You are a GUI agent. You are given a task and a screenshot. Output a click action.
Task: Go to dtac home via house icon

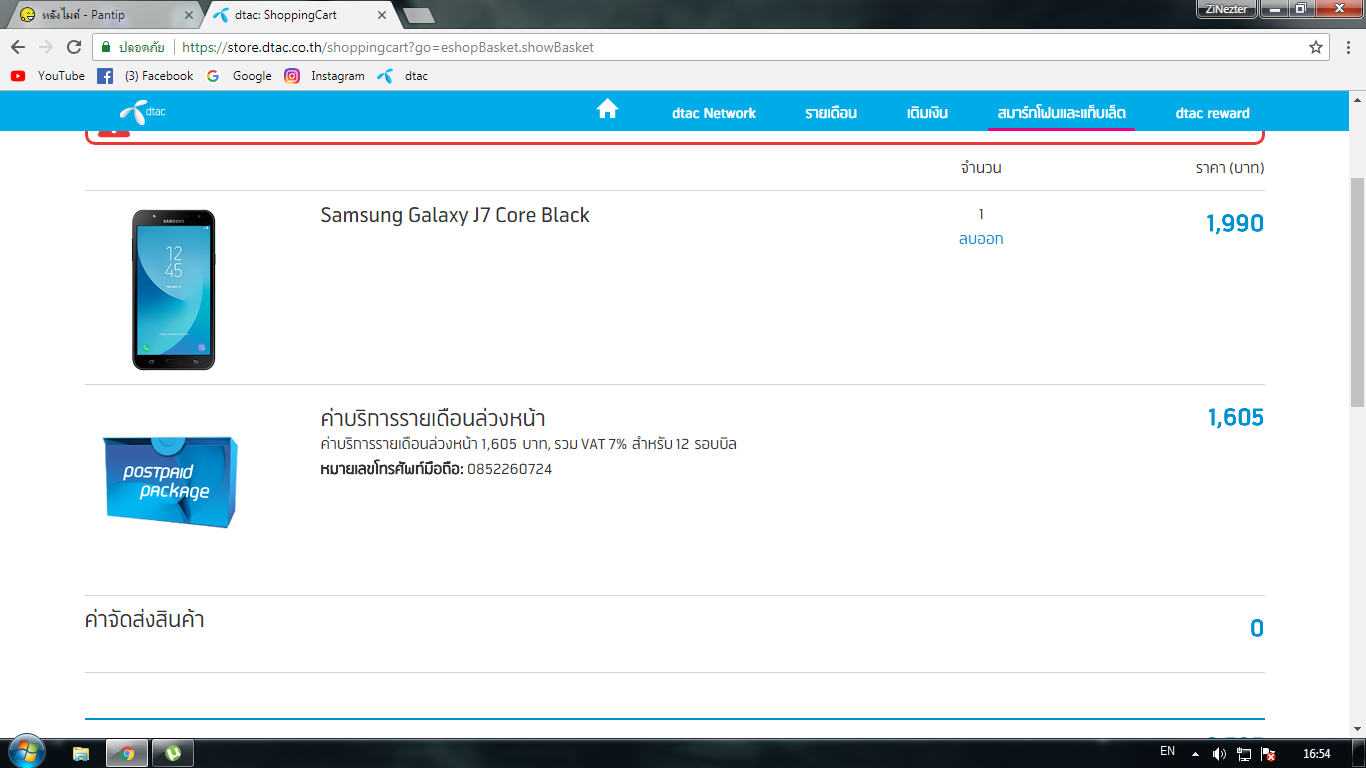tap(607, 109)
